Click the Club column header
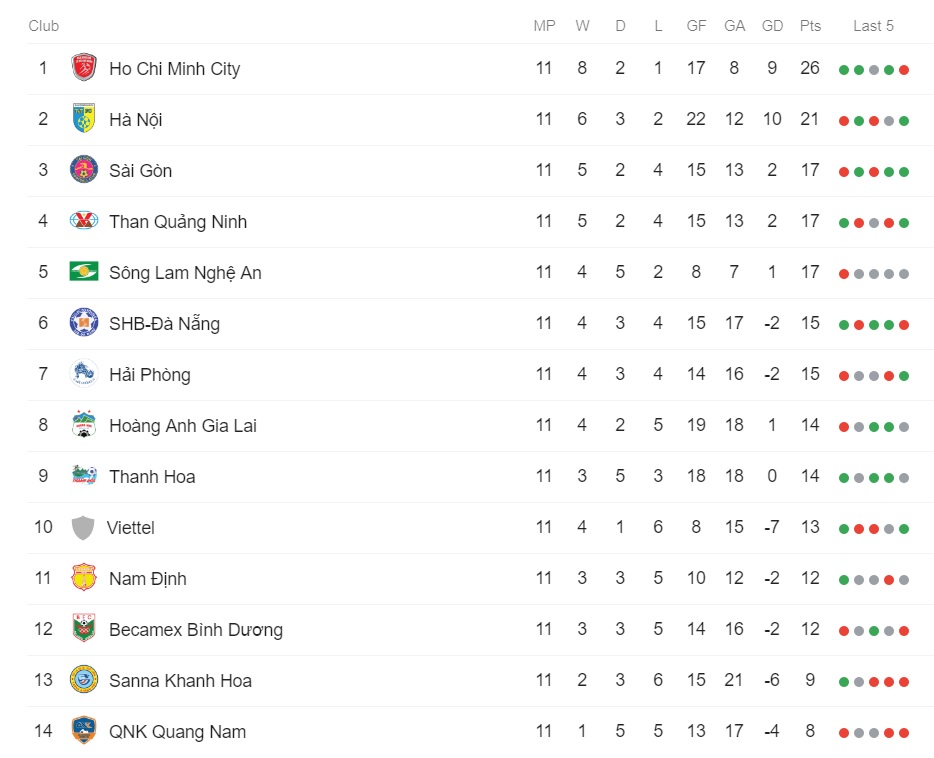934x758 pixels. 43,26
